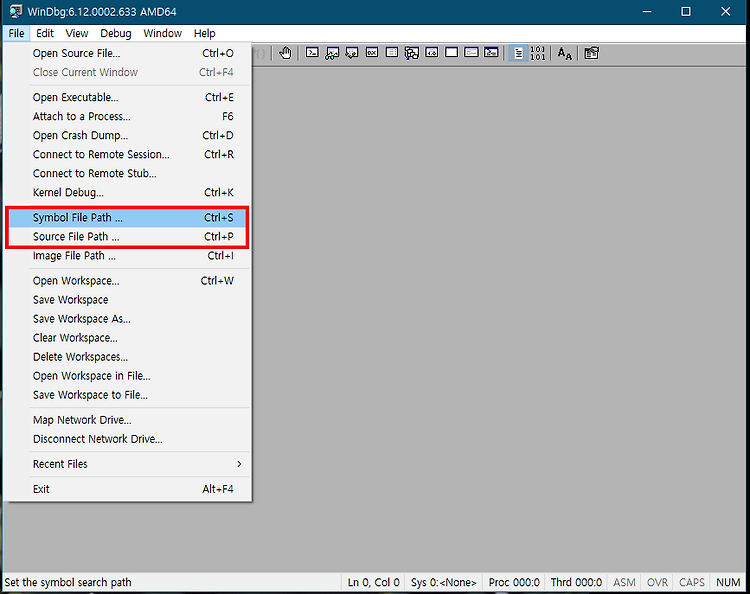Choose Connect to Remote Stub...
This screenshot has height=594, width=750.
coord(128,173)
